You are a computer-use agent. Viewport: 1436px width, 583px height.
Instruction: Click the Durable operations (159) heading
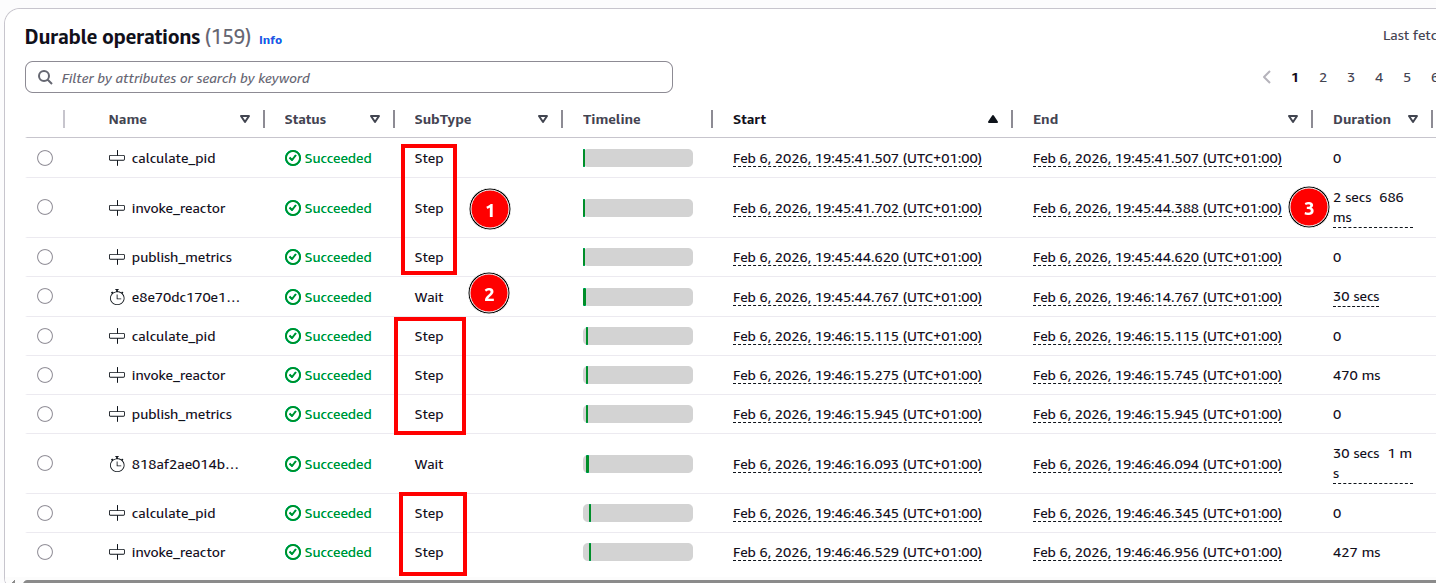pos(137,37)
